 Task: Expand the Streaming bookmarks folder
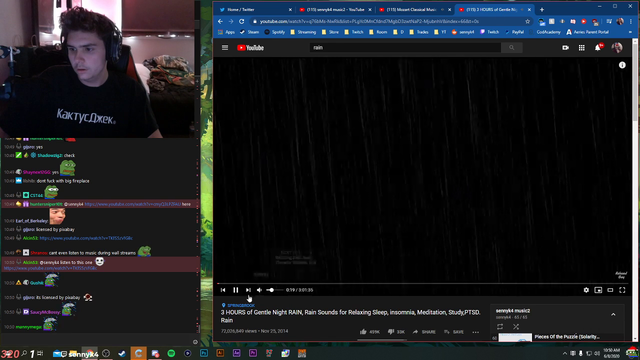[x=303, y=32]
